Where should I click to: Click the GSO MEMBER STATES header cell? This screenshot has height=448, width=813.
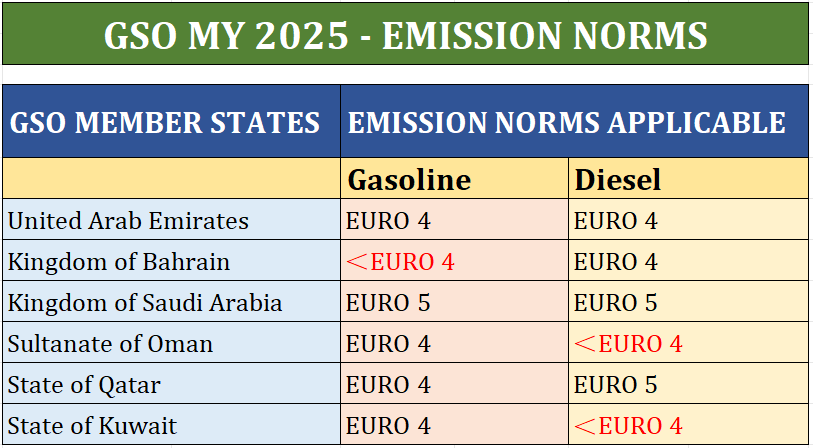pyautogui.click(x=172, y=121)
